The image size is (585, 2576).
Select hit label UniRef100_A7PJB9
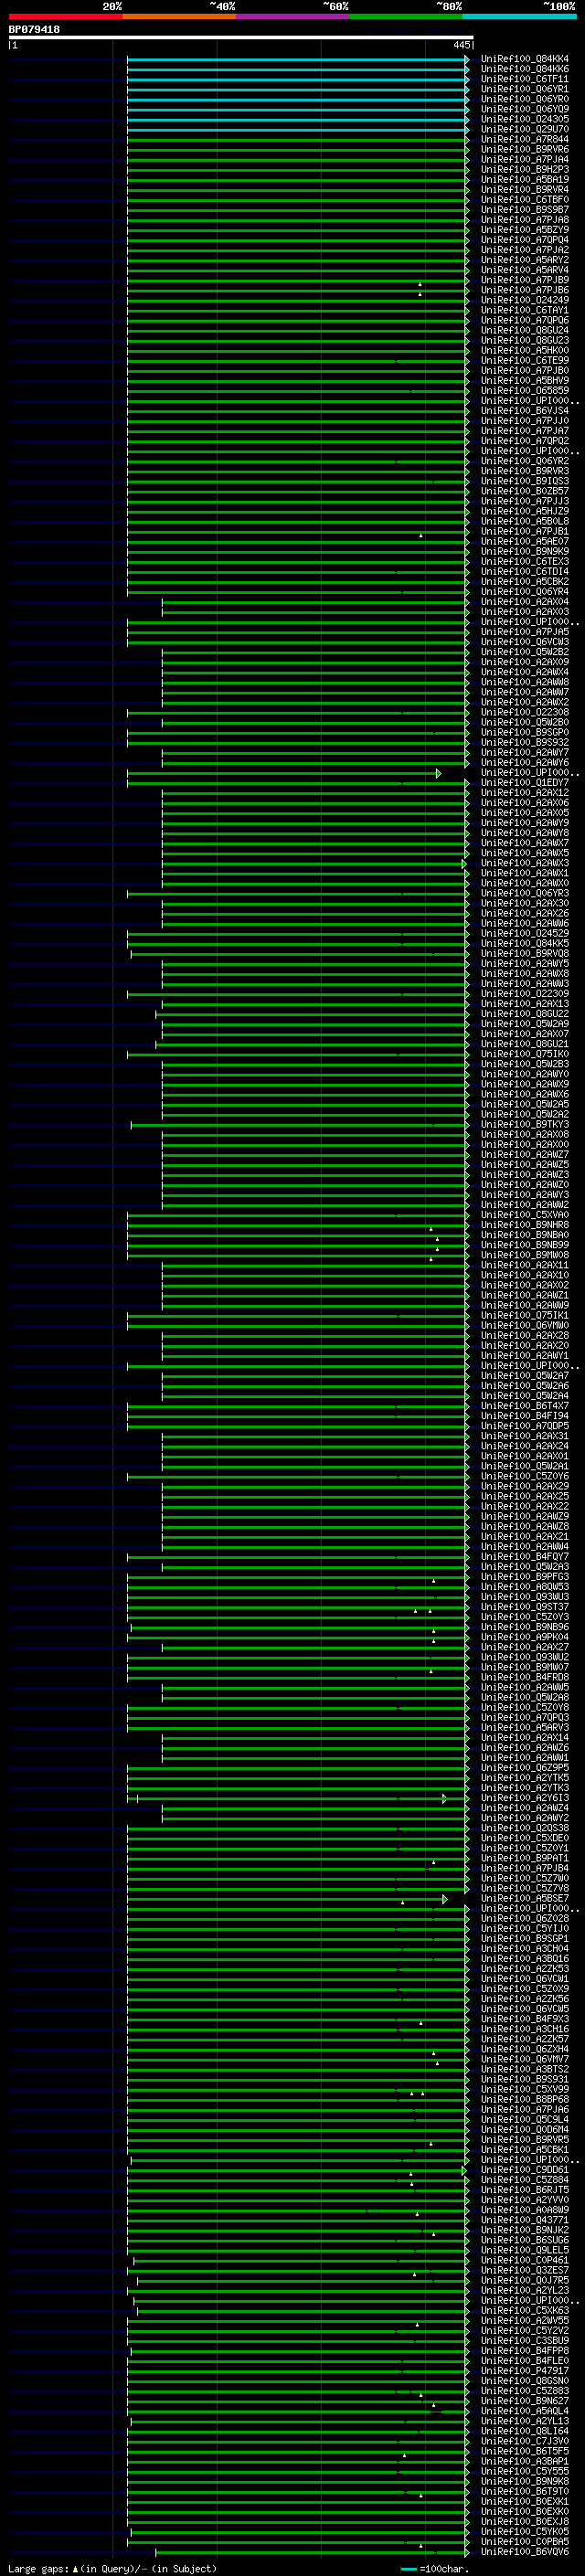coord(525,280)
